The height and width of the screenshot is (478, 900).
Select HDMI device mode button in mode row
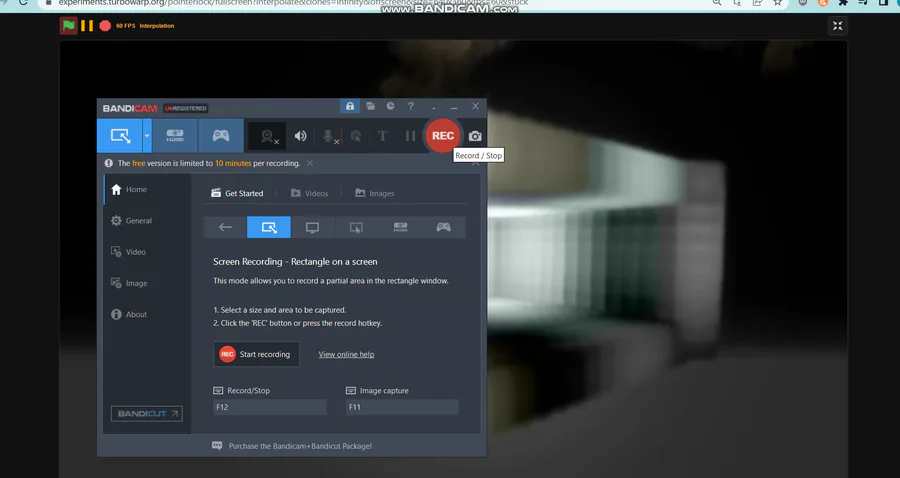(x=400, y=227)
